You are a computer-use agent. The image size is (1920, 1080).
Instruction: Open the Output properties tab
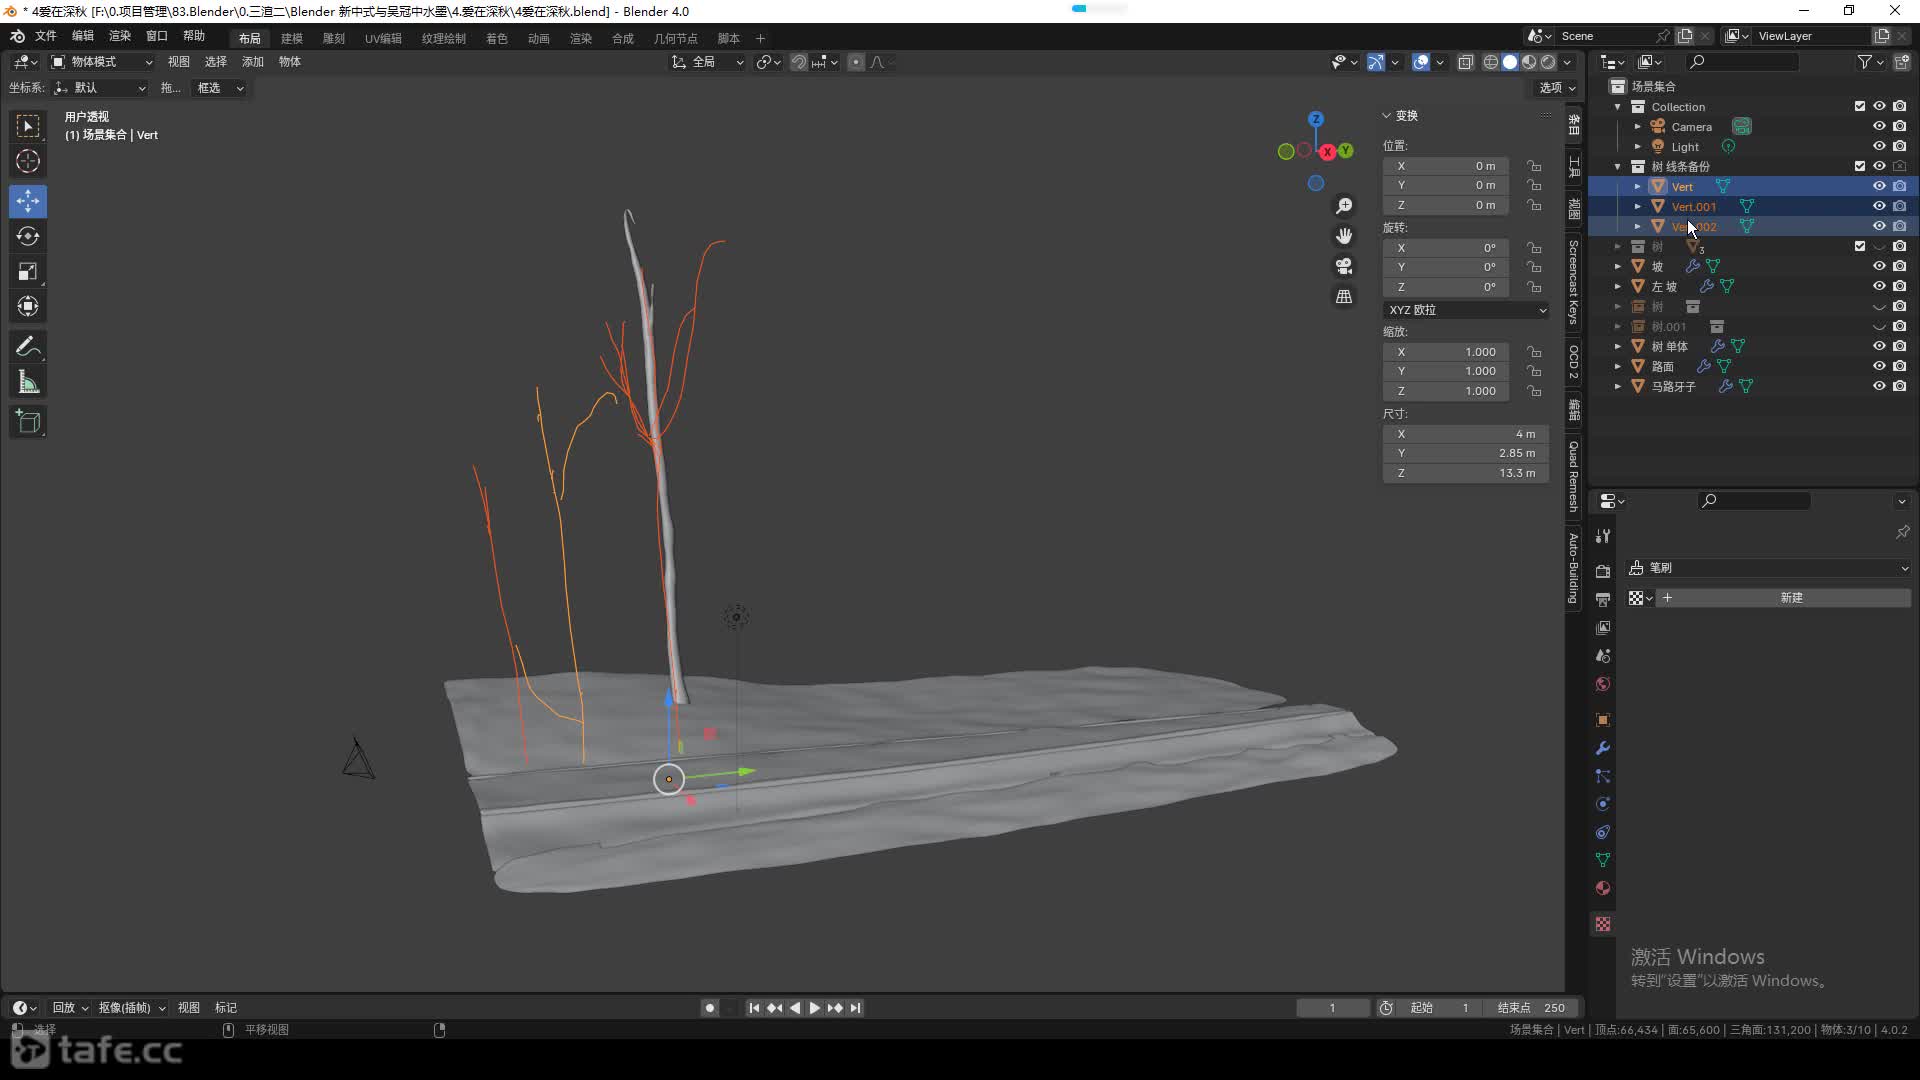pos(1603,599)
